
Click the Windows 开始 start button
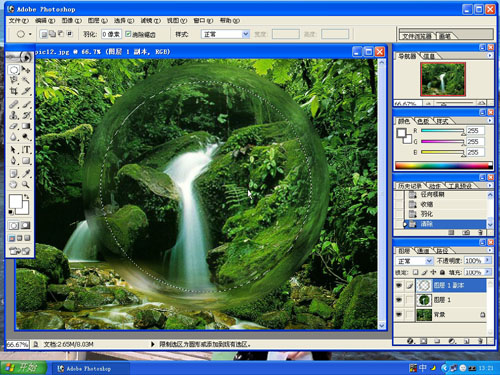pyautogui.click(x=23, y=368)
